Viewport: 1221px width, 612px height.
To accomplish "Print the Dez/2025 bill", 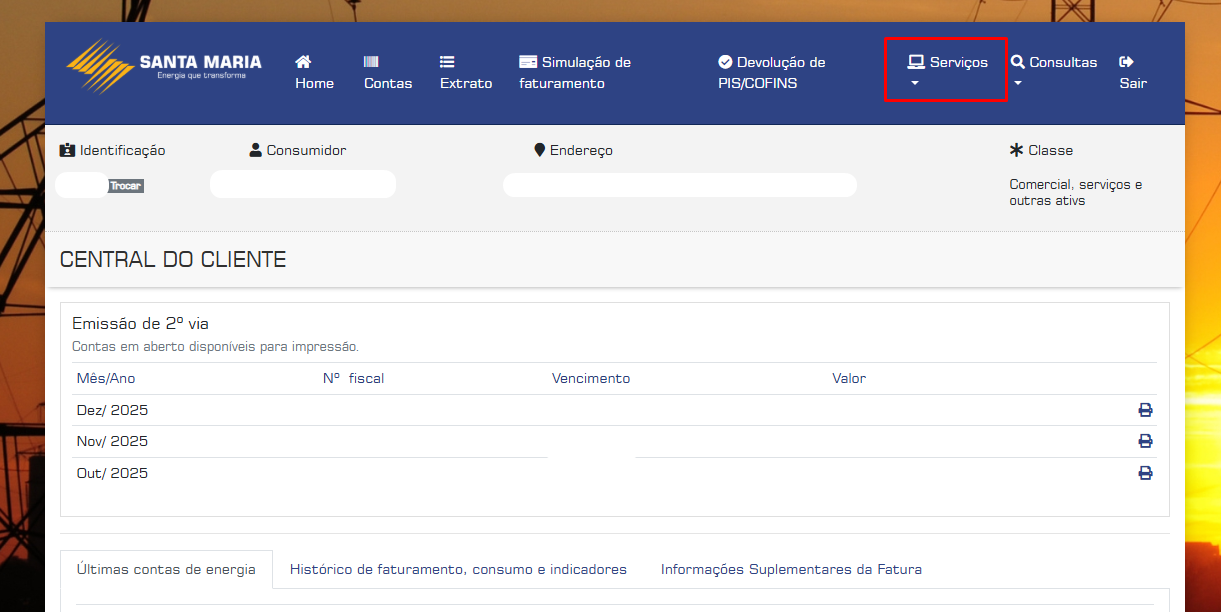I will coord(1145,410).
